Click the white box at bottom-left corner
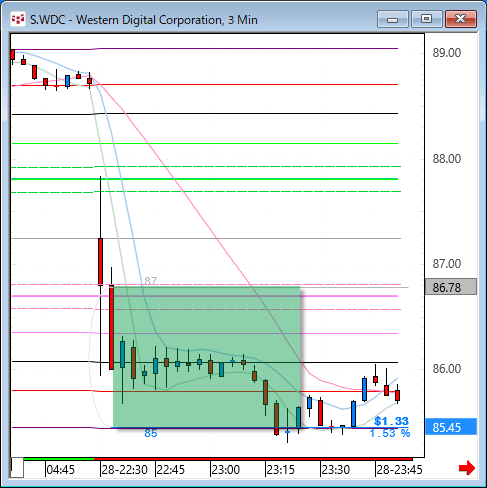The image size is (487, 488). click(x=17, y=468)
